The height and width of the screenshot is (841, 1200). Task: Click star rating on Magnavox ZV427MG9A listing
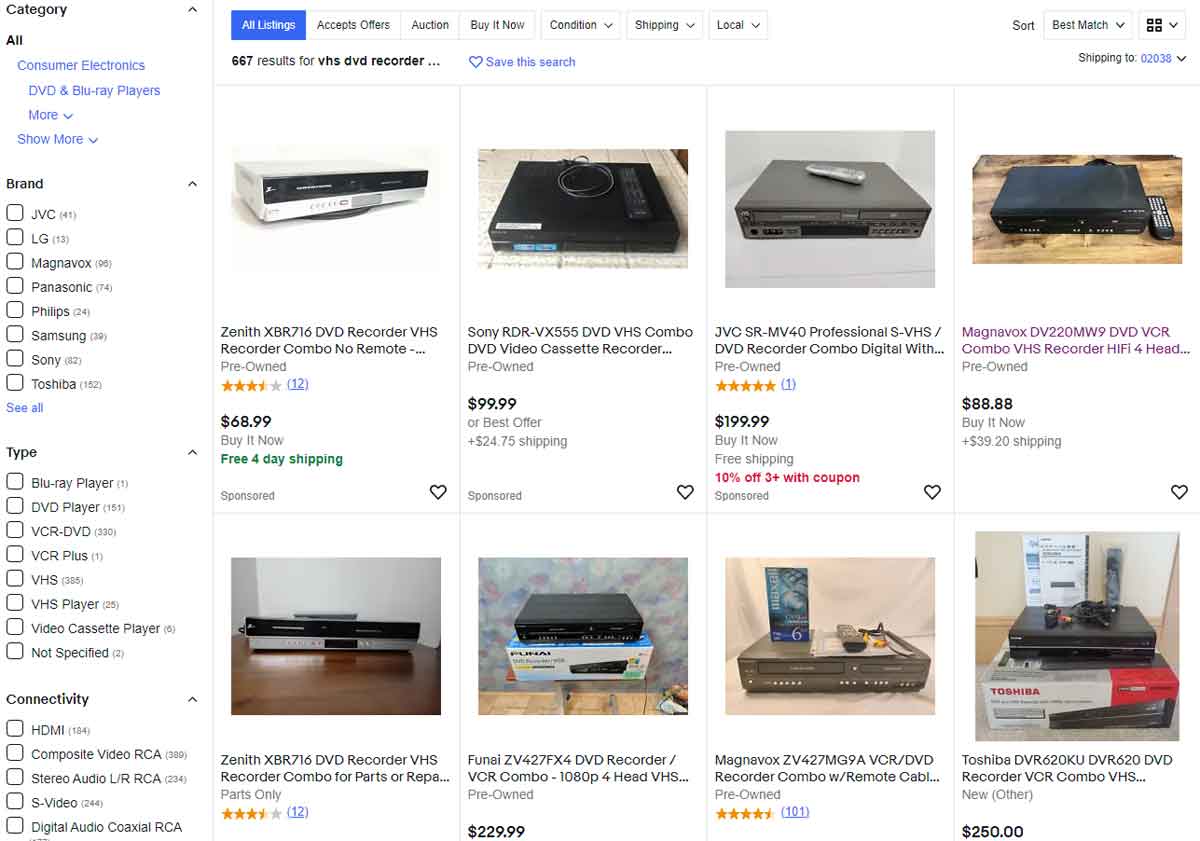(745, 813)
